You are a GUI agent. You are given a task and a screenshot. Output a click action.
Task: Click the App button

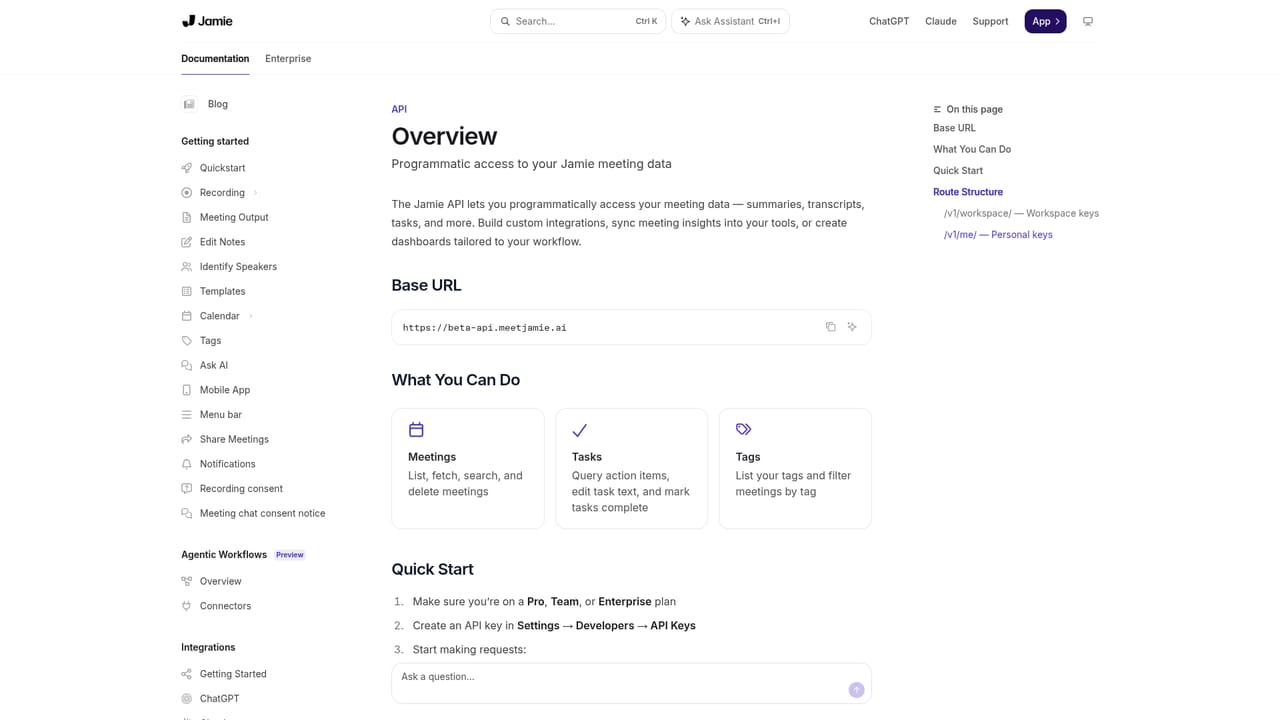1045,21
